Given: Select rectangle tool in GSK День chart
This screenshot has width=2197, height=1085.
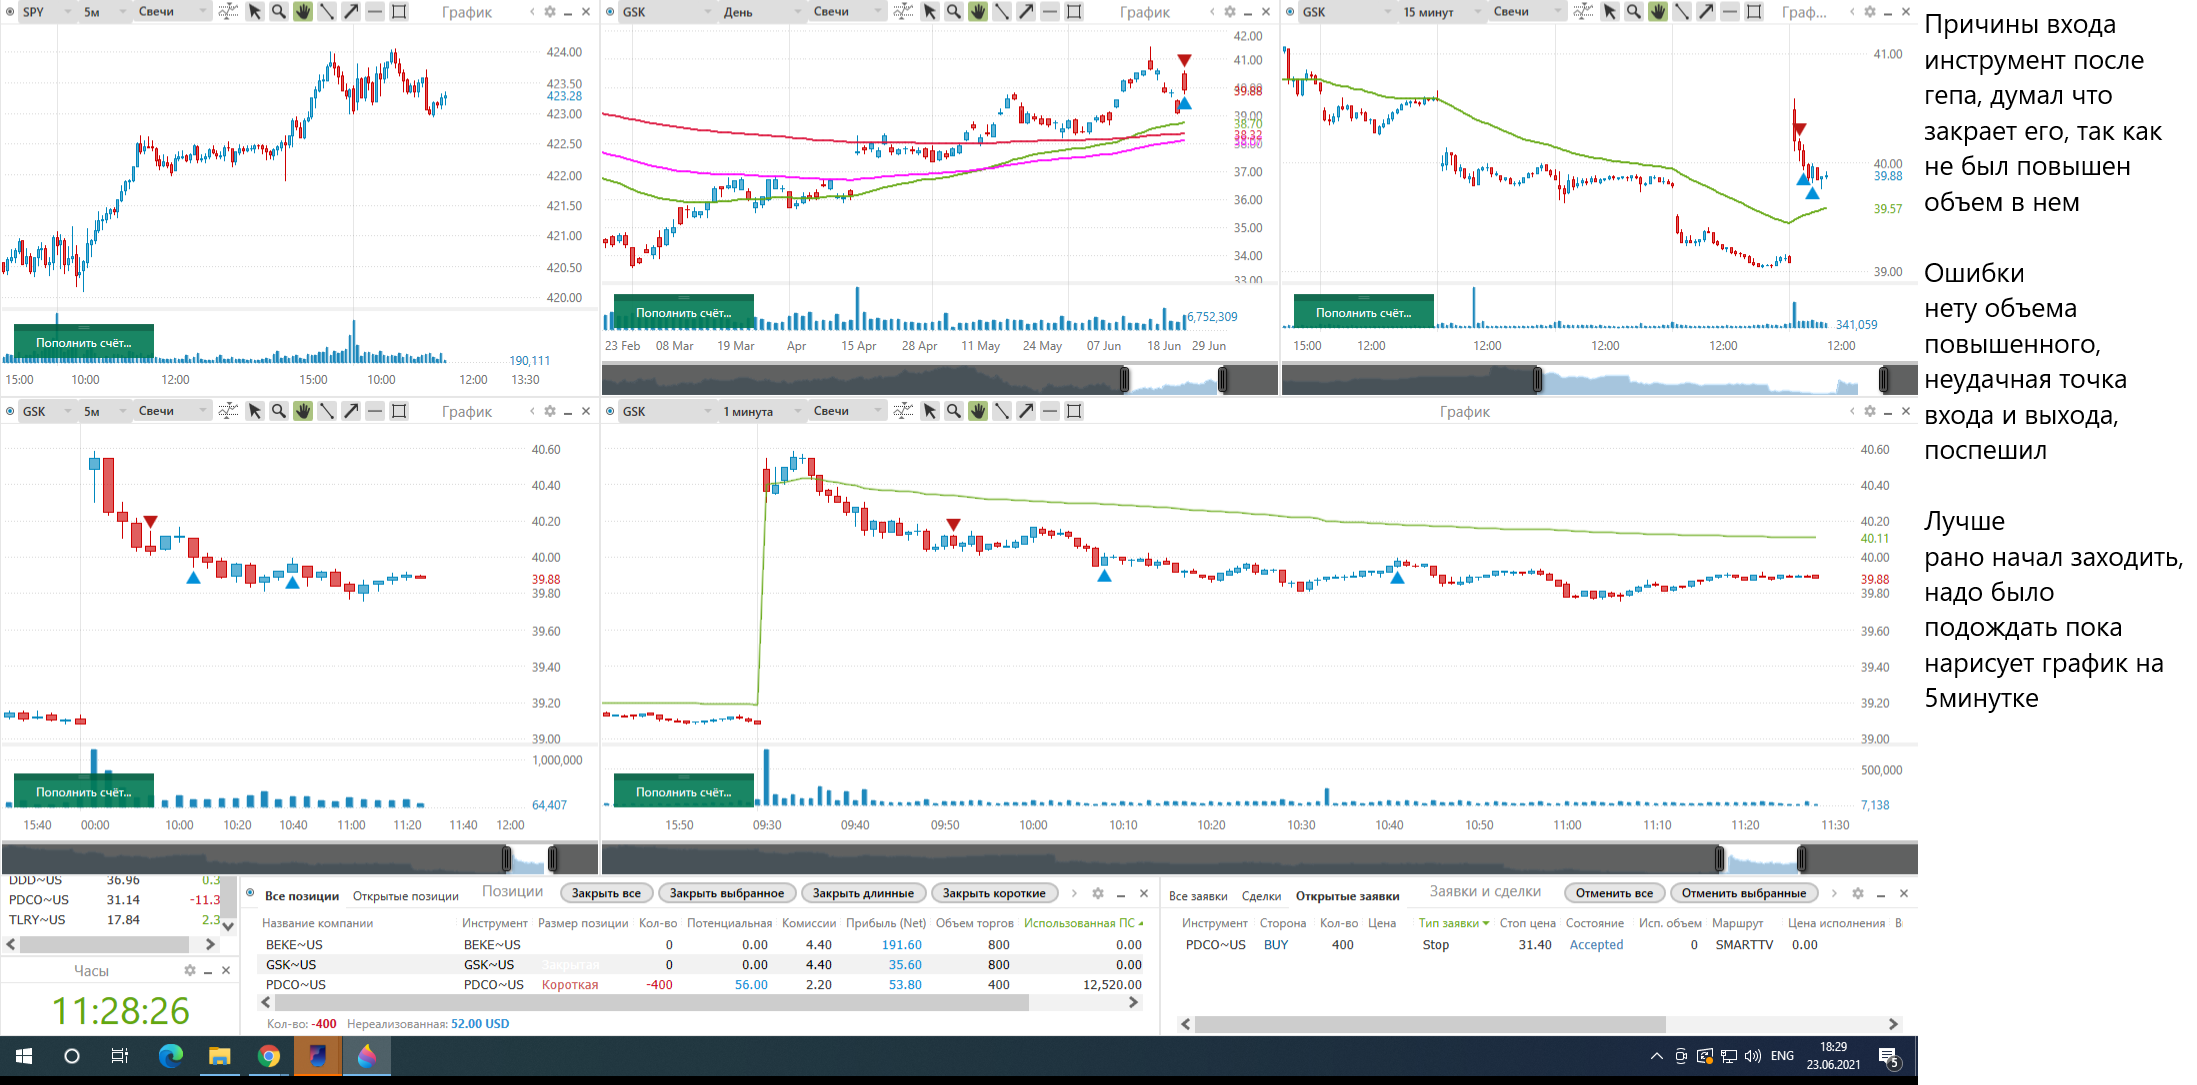Looking at the screenshot, I should point(1074,12).
